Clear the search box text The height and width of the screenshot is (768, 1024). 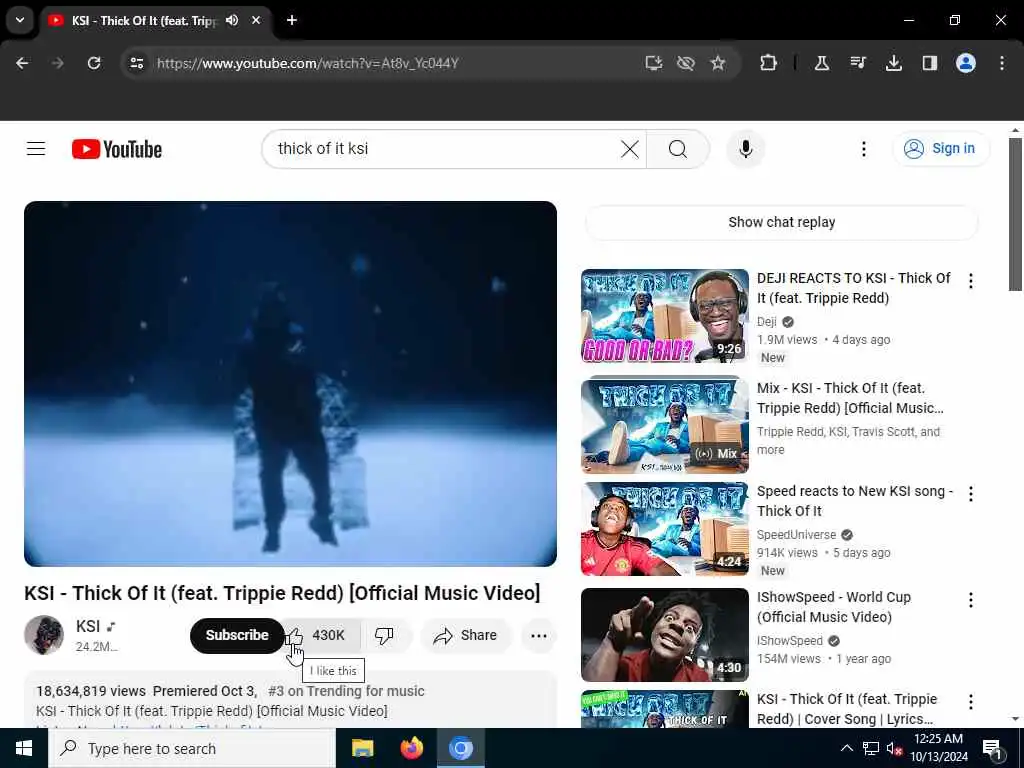coord(630,149)
